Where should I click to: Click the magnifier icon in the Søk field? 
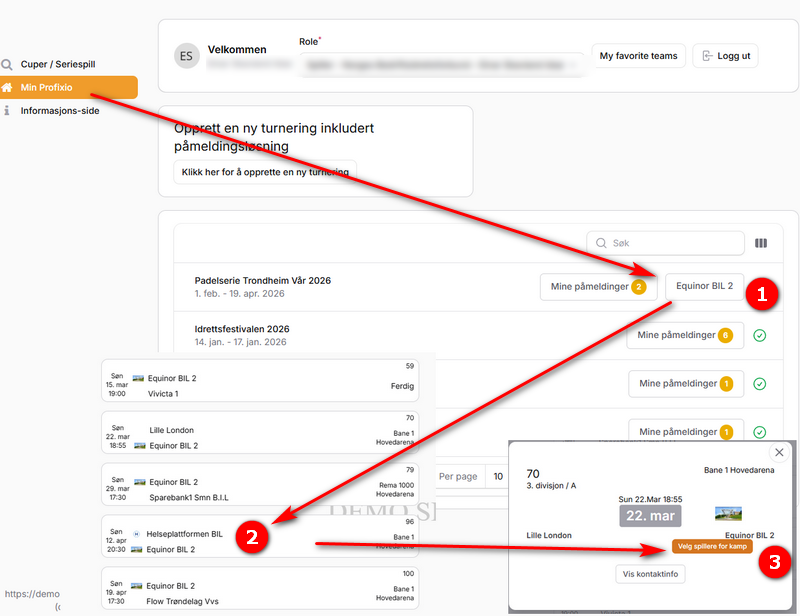click(x=601, y=243)
